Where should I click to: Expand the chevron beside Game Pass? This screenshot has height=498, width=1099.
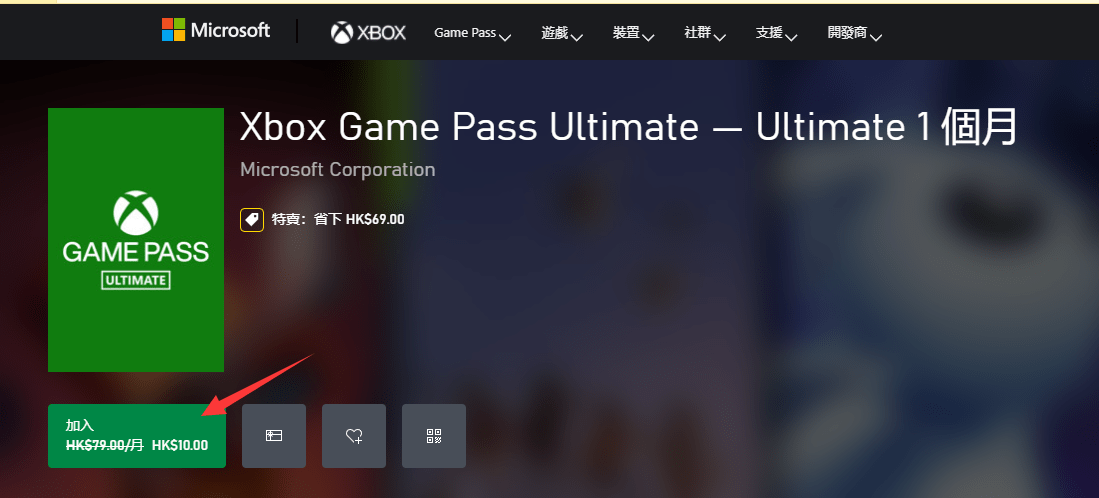click(x=505, y=36)
